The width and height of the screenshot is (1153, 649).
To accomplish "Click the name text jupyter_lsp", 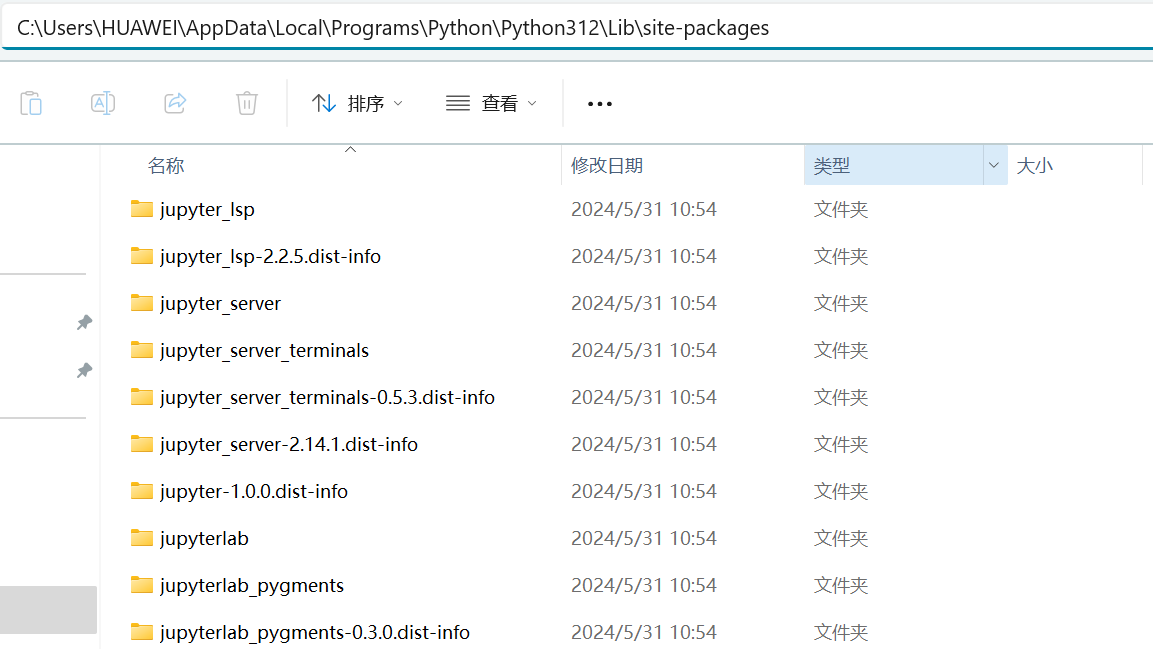I will click(x=207, y=210).
